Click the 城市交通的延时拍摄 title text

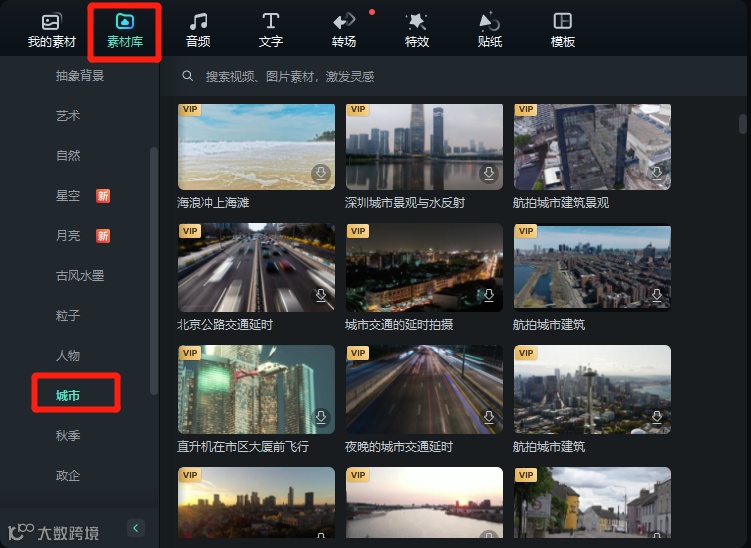click(x=399, y=325)
